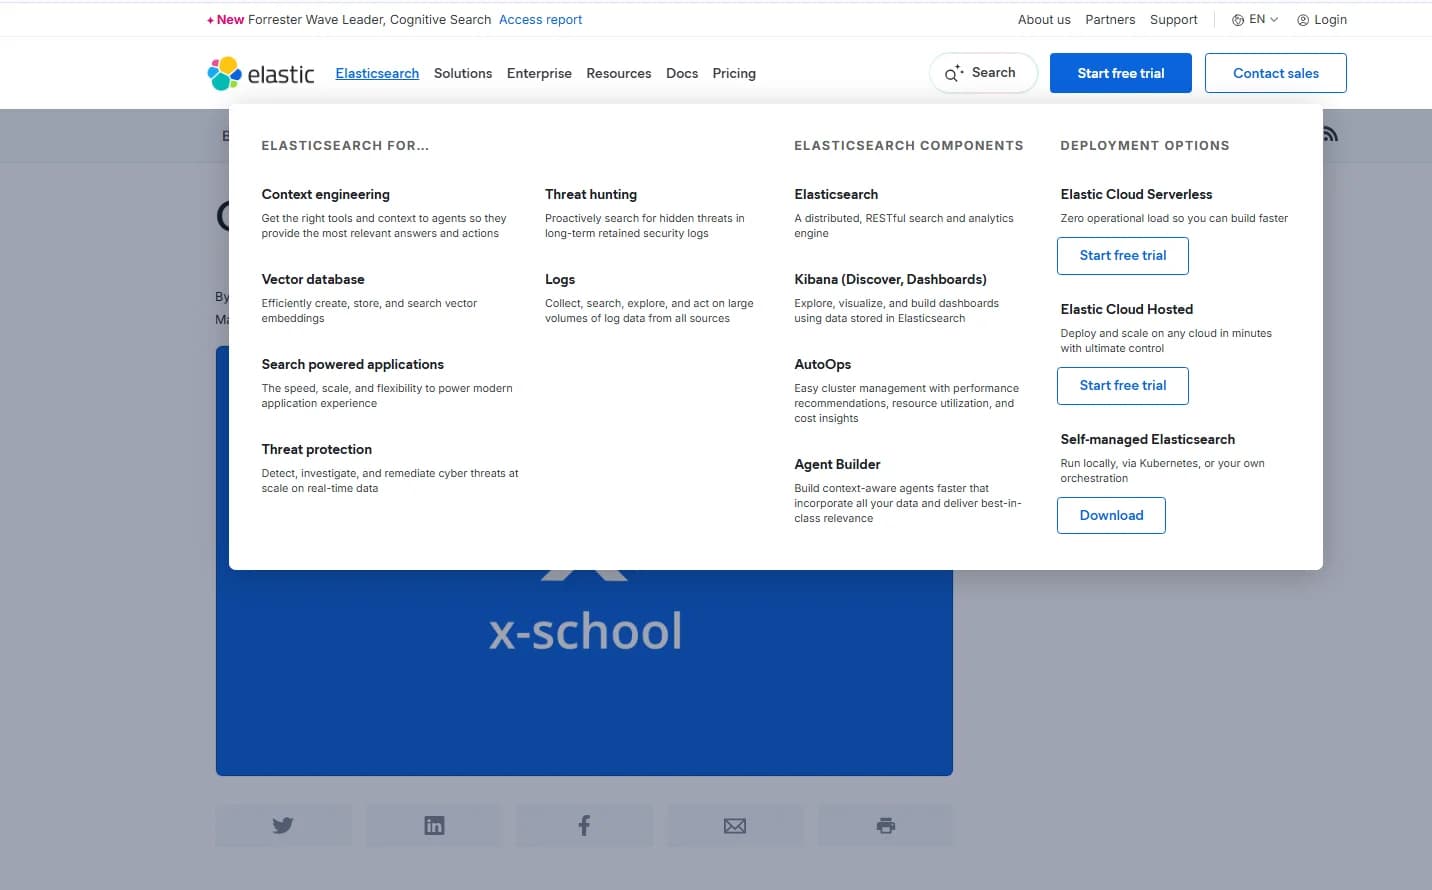Download self-managed Elasticsearch
The height and width of the screenshot is (890, 1432).
[1111, 515]
